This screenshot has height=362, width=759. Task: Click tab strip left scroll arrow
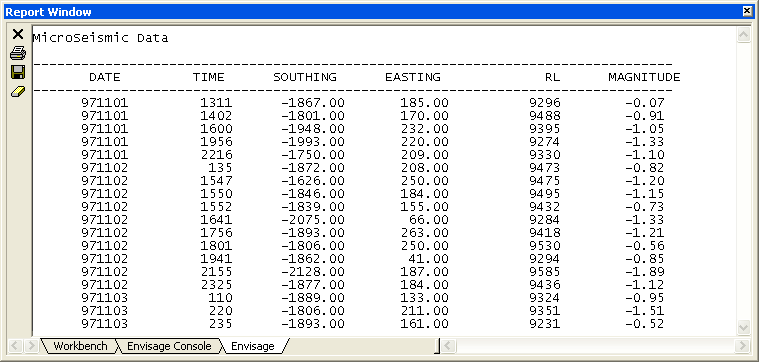(15, 346)
